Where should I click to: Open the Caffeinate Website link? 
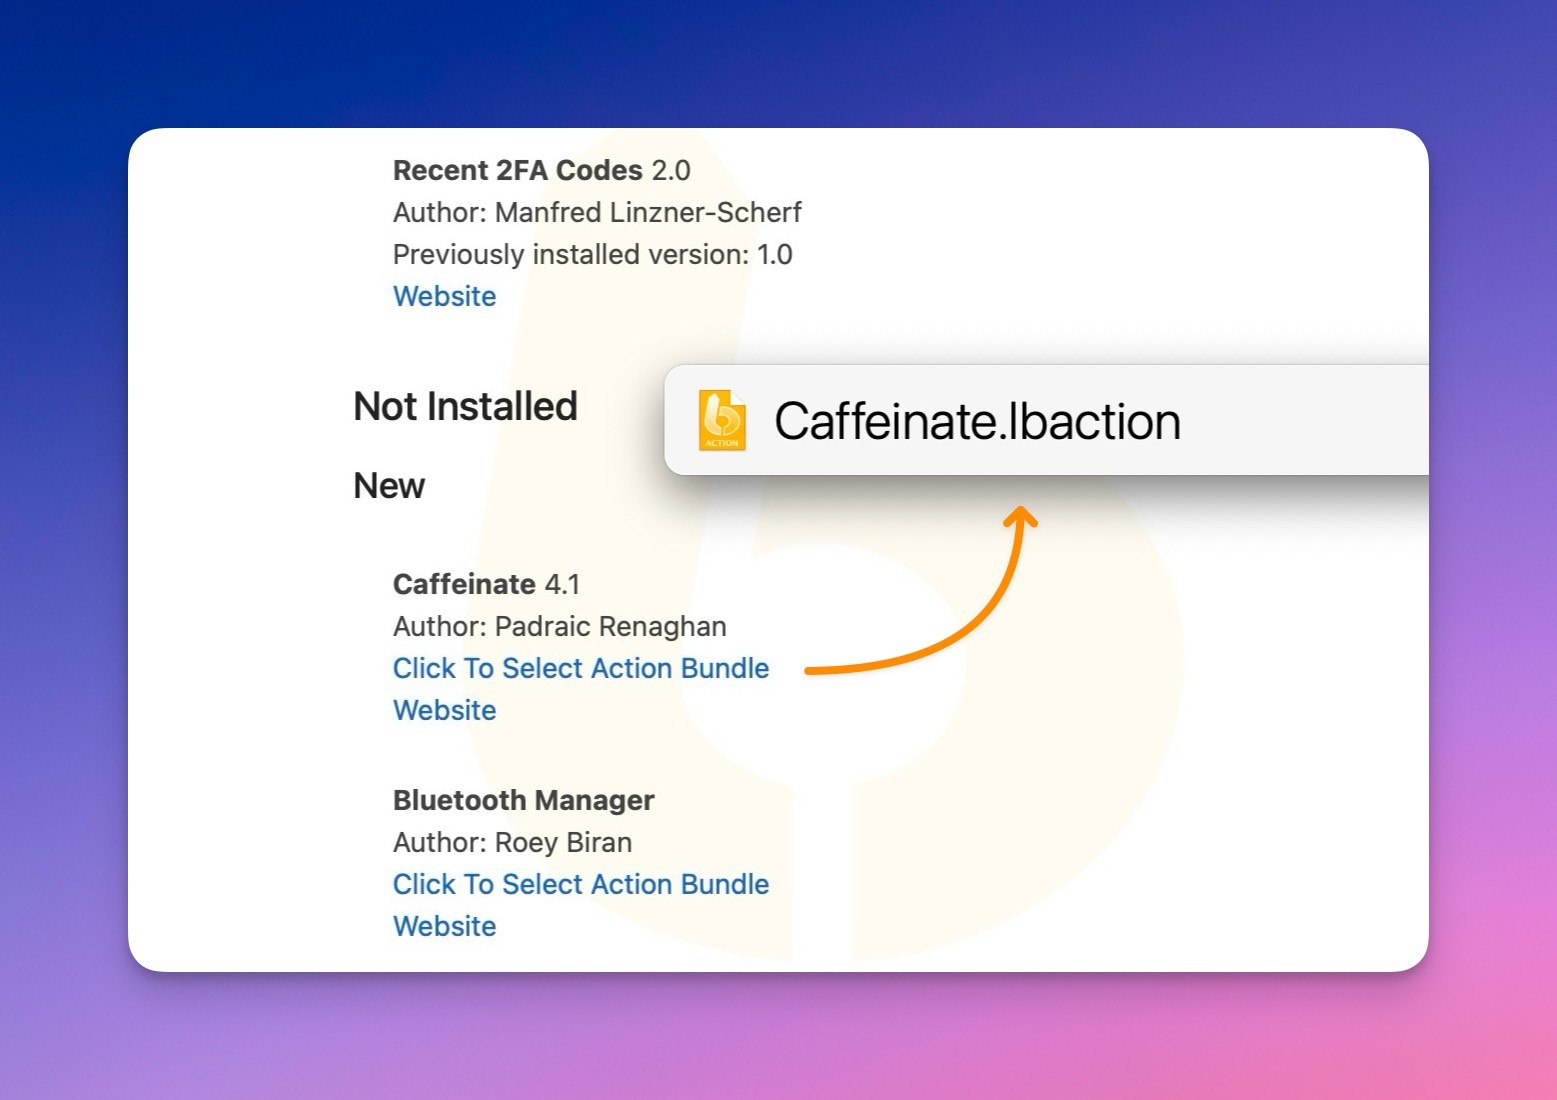click(x=444, y=710)
